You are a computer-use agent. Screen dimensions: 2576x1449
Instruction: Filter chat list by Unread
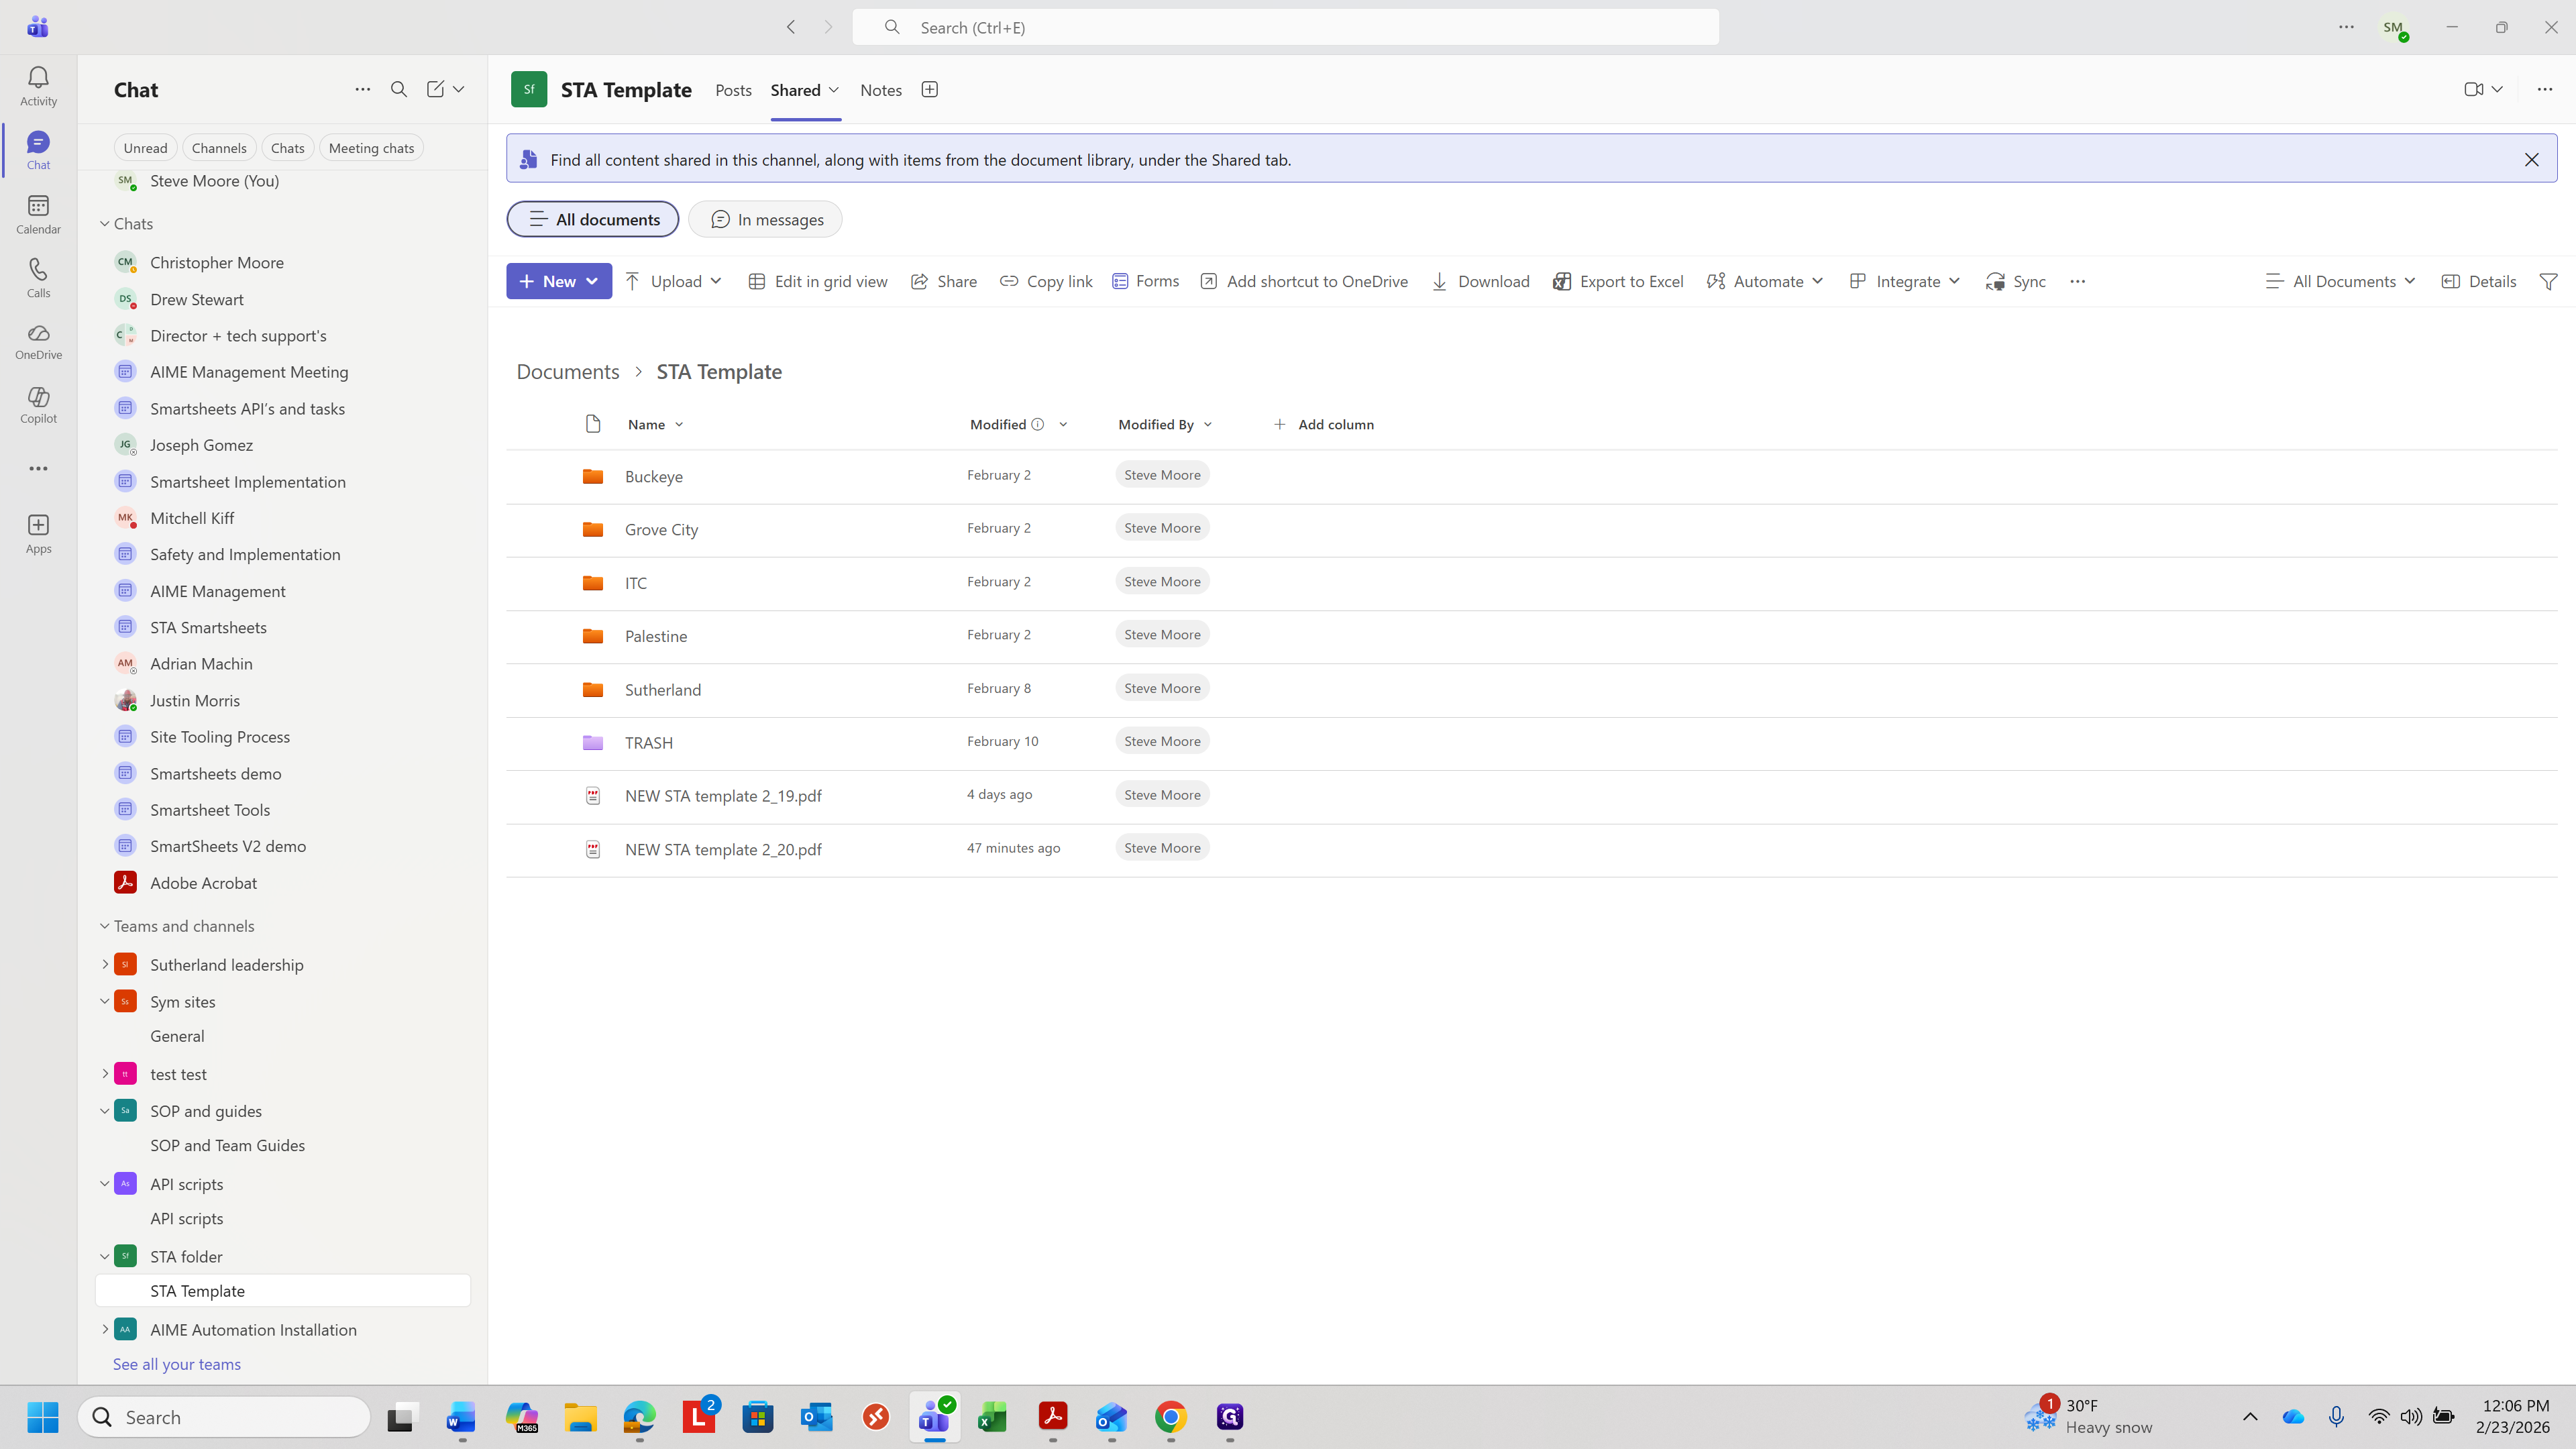(145, 148)
